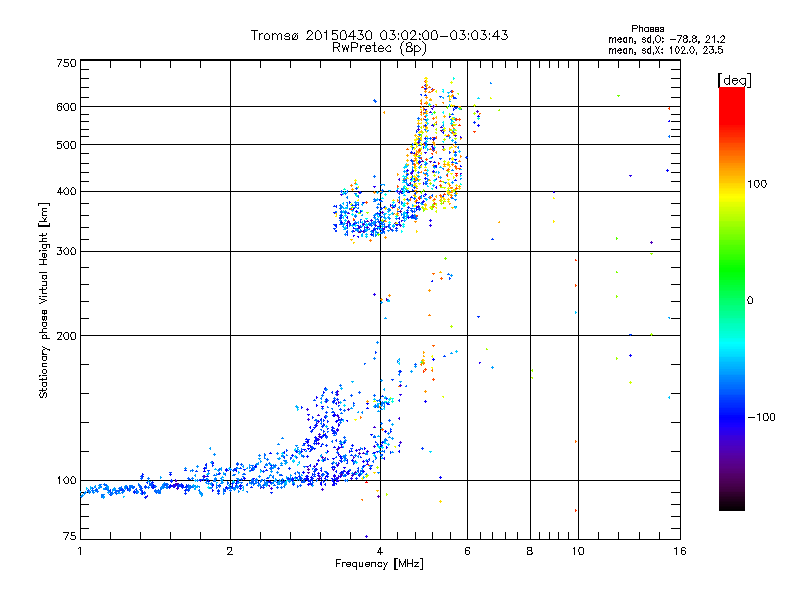Click the y-axis label '300'

coord(66,252)
